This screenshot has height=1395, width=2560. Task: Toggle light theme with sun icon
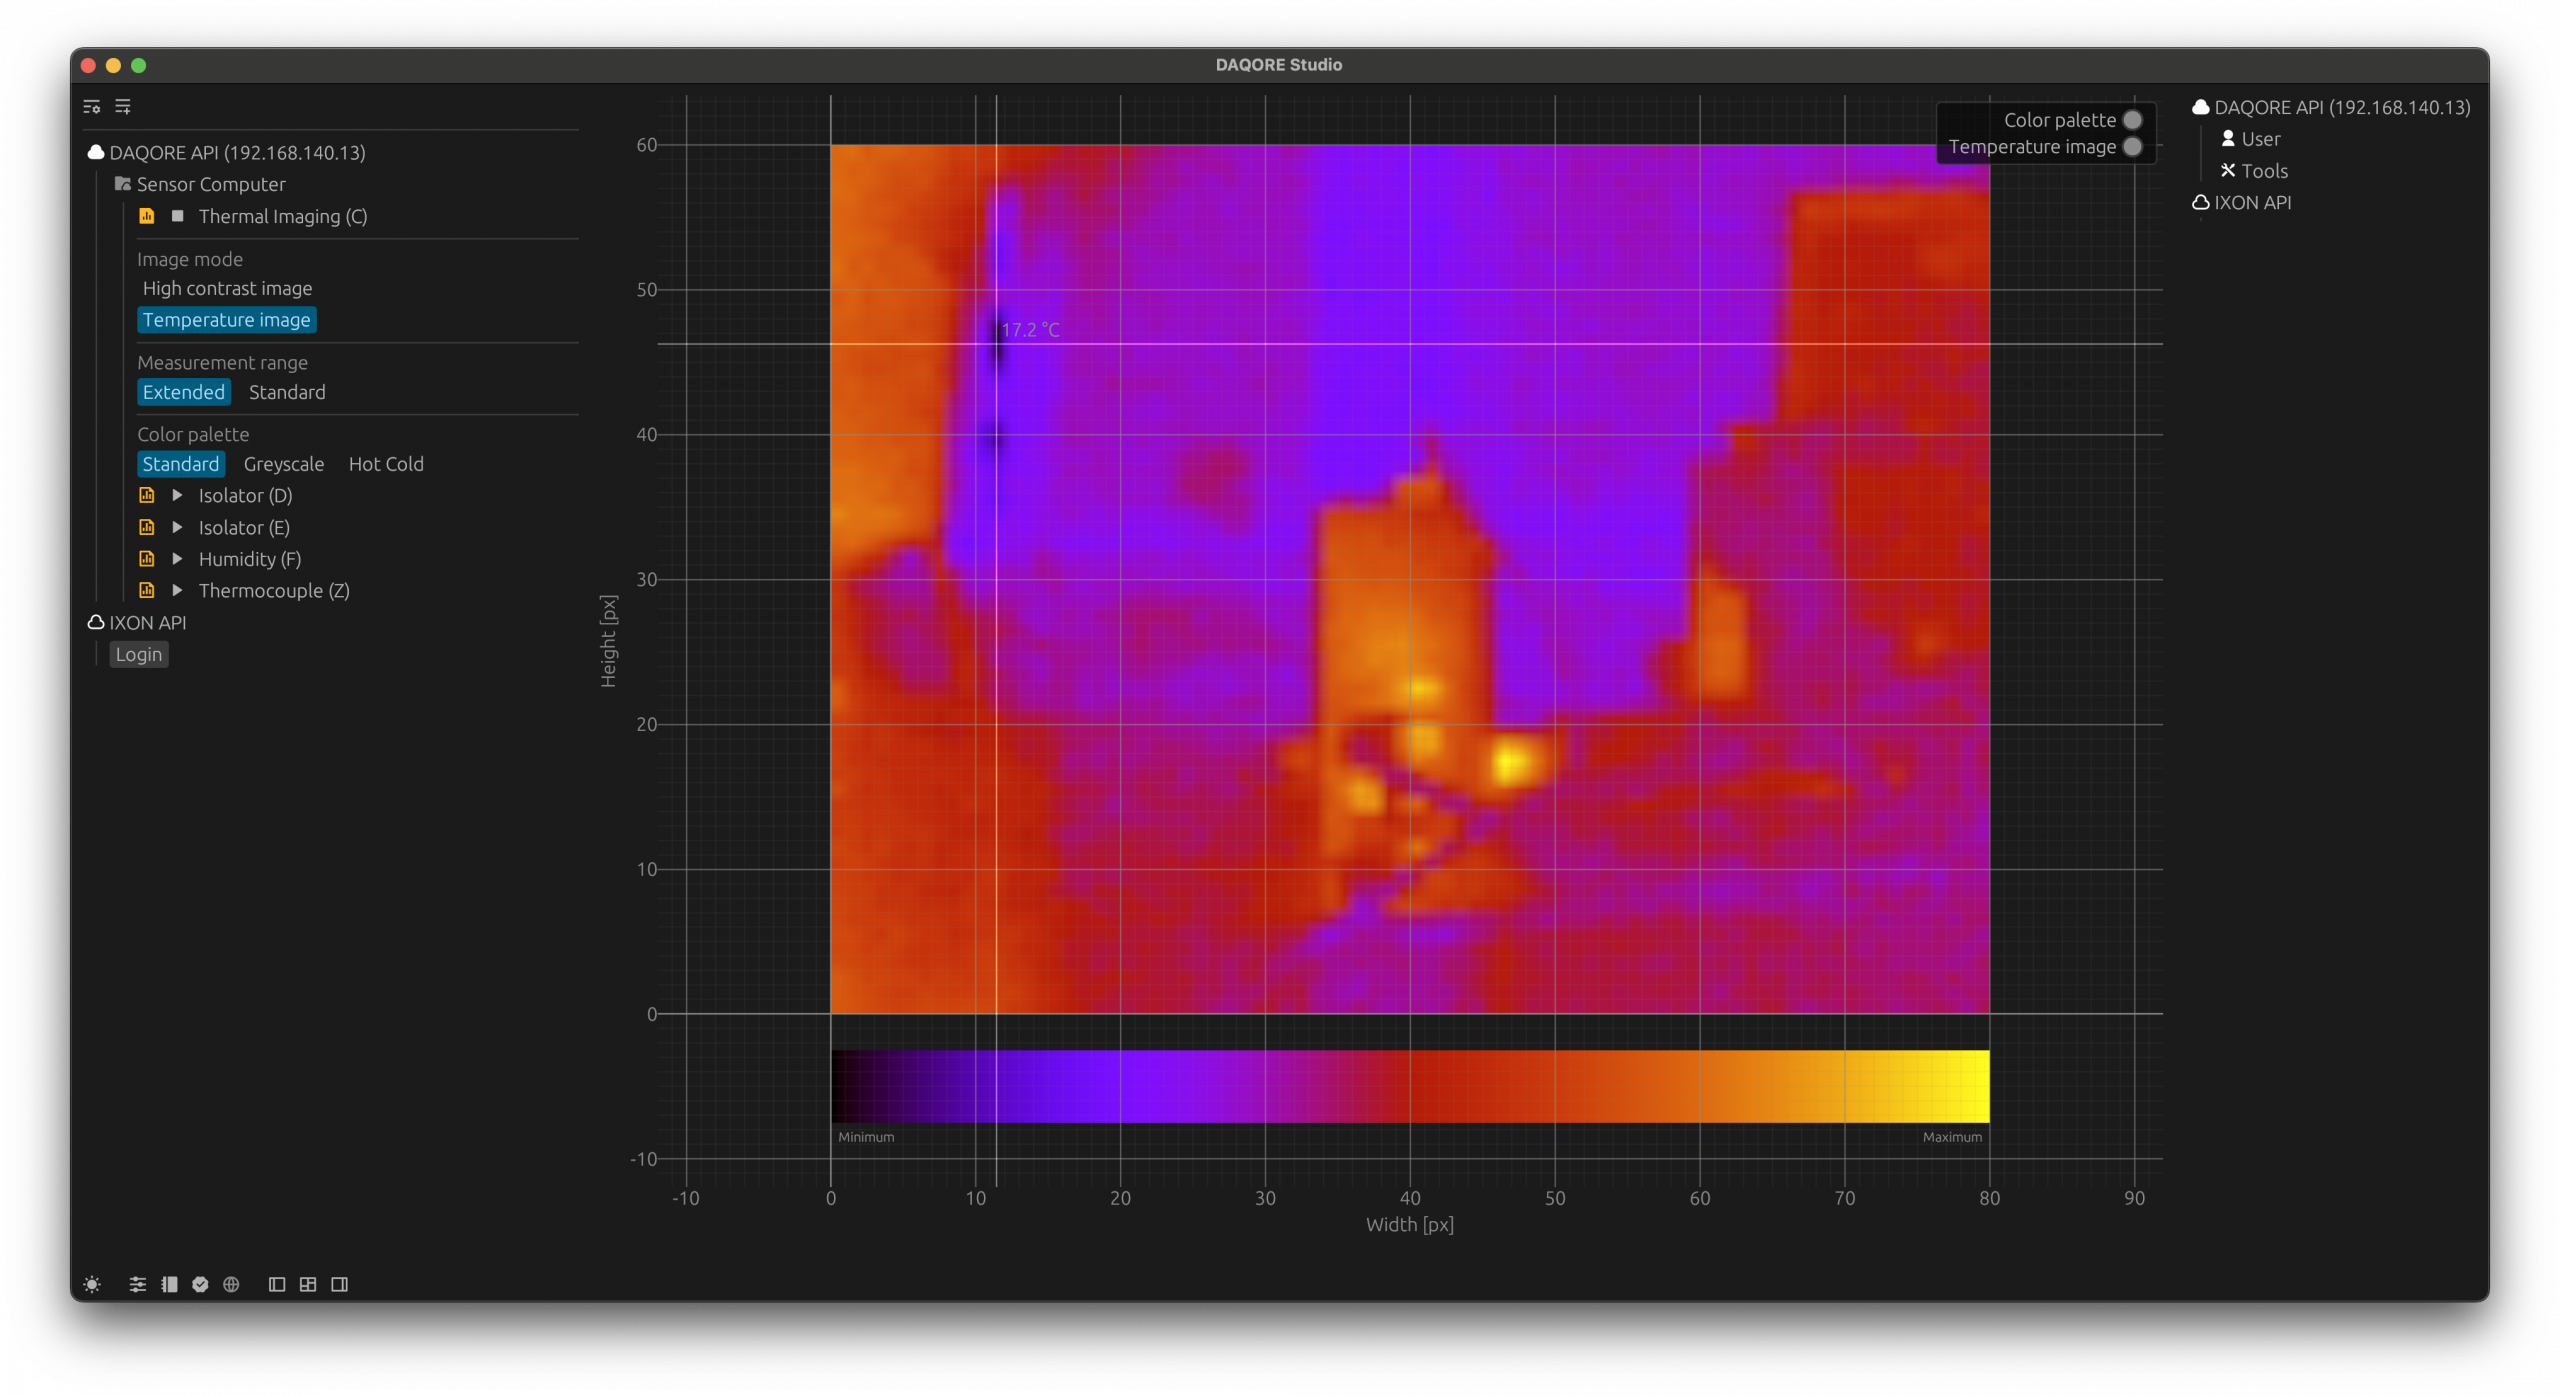coord(92,1284)
